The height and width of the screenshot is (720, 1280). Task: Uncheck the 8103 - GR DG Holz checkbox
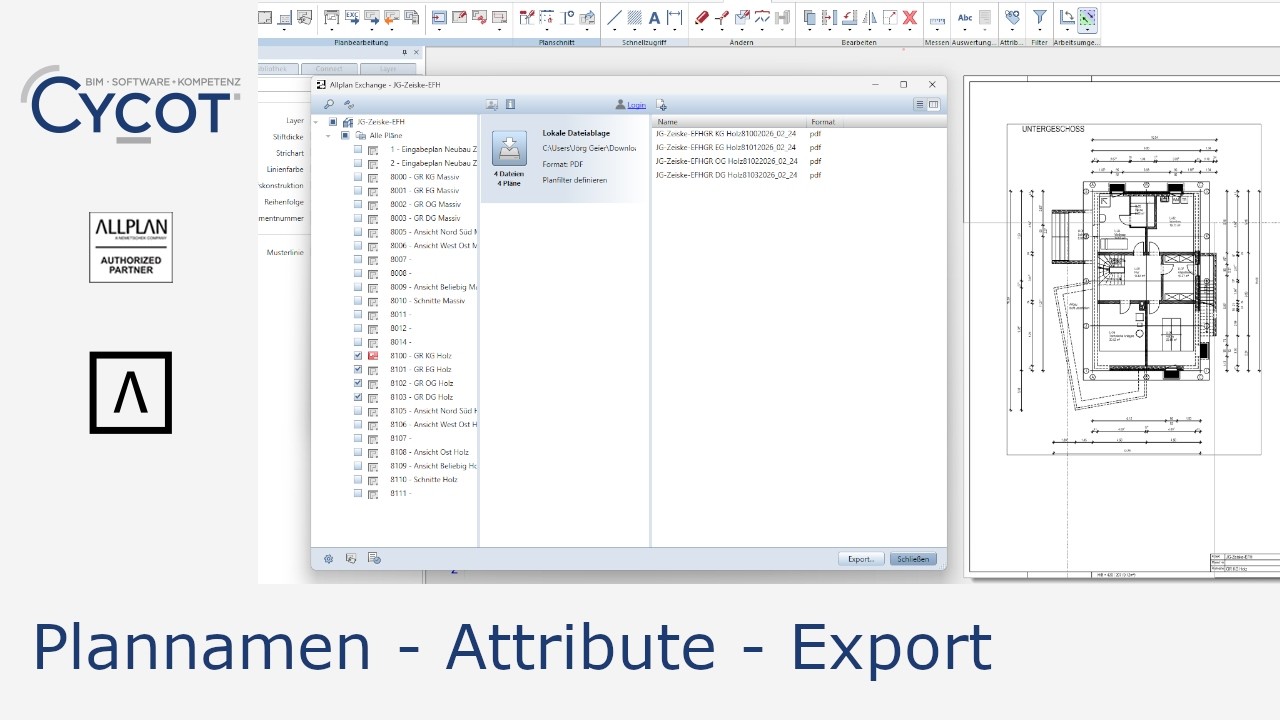pyautogui.click(x=358, y=397)
